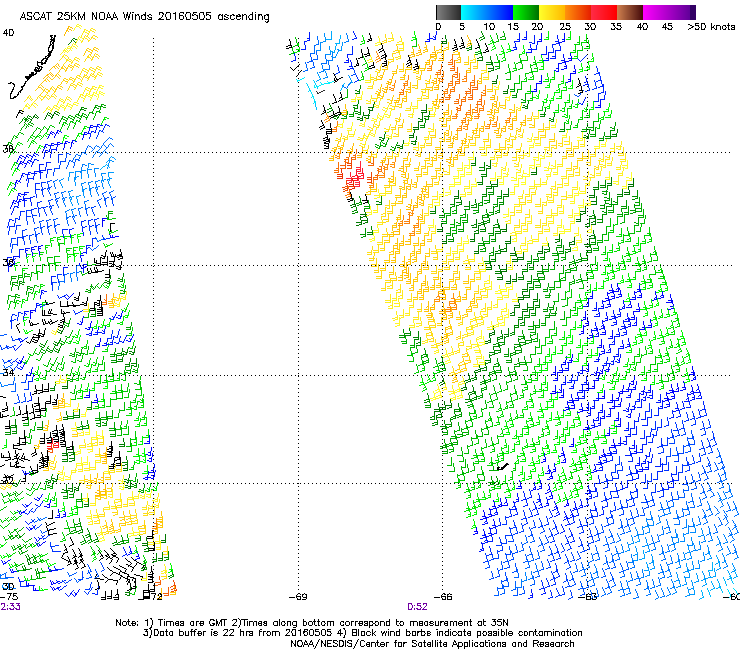Click the black coastline outline near 40N

(x=32, y=68)
